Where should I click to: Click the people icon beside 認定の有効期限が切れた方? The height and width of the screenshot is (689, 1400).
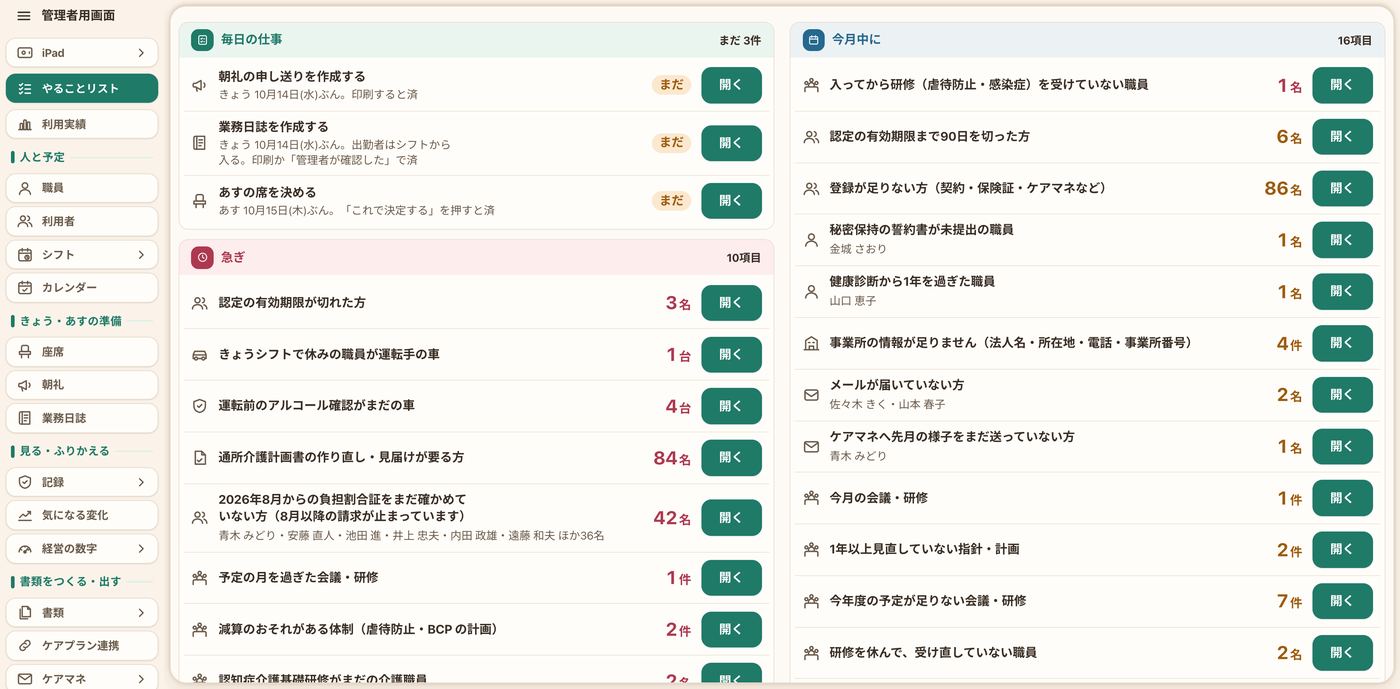click(199, 303)
